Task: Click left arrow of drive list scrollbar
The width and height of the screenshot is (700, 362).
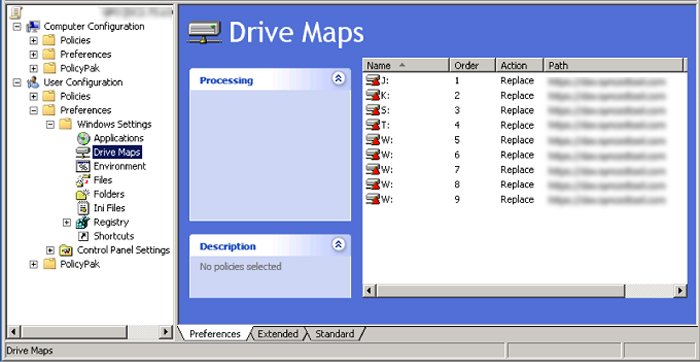Action: [x=369, y=291]
